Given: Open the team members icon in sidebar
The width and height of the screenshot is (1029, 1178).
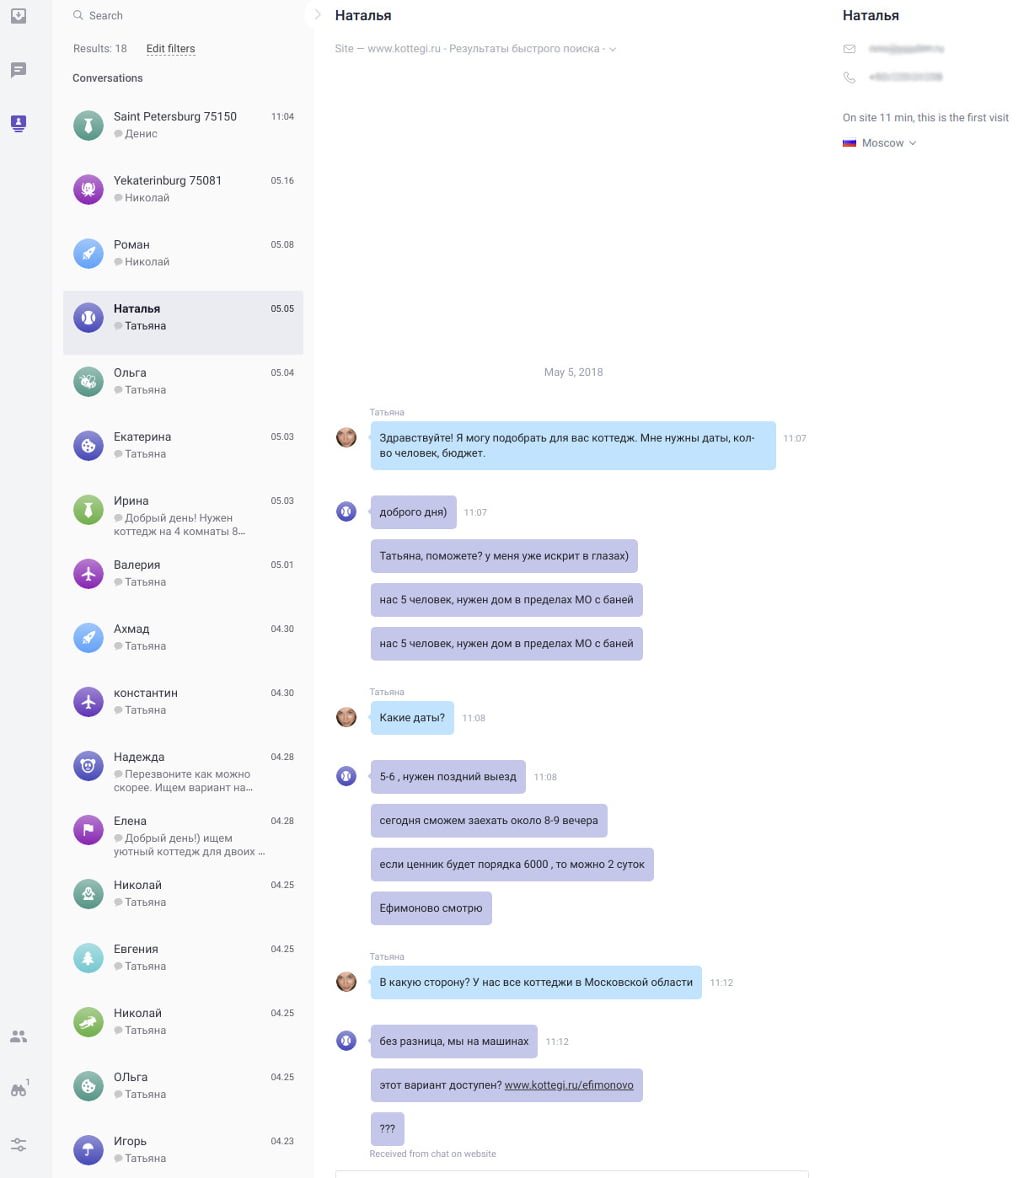Looking at the screenshot, I should point(18,1037).
